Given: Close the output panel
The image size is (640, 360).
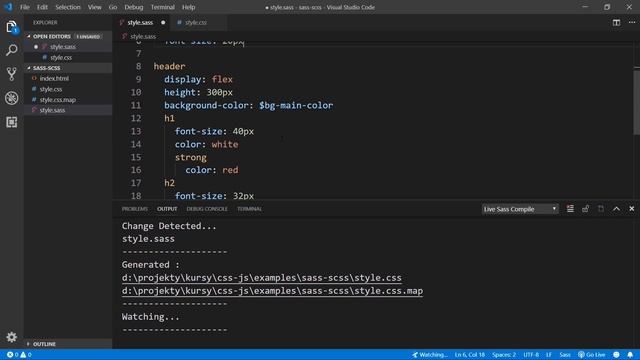Looking at the screenshot, I should (x=632, y=209).
